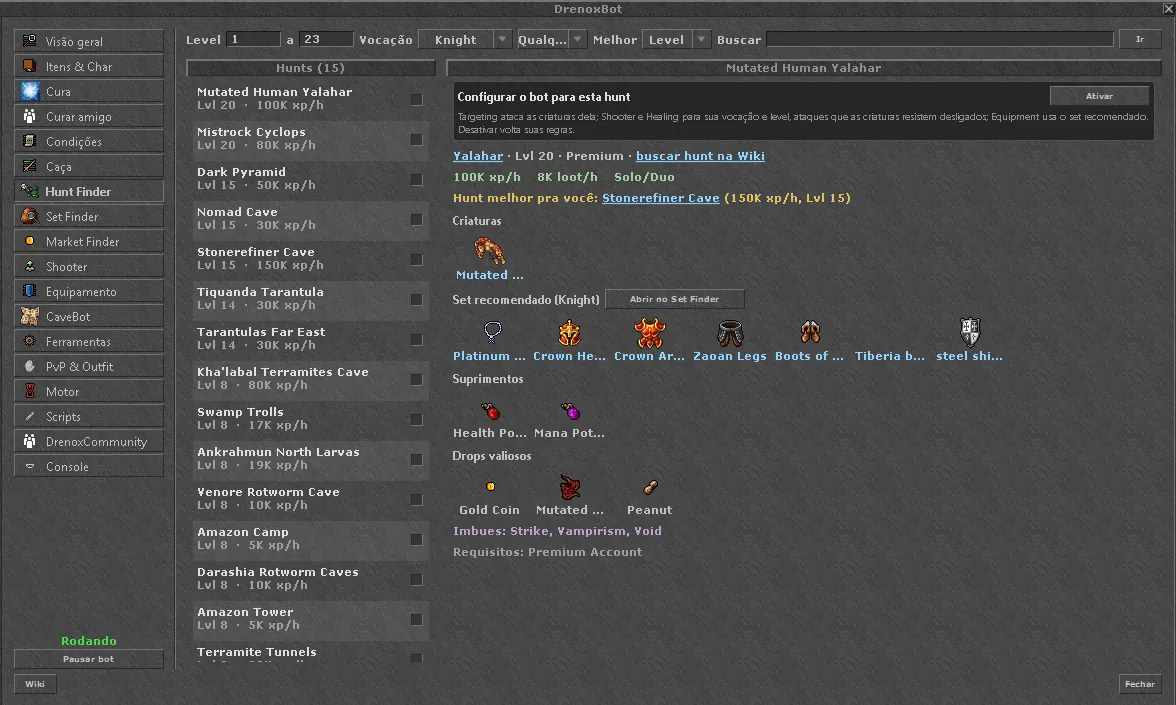This screenshot has width=1176, height=705.
Task: Tick the Mistrock Cyclops checkbox
Action: click(x=416, y=140)
